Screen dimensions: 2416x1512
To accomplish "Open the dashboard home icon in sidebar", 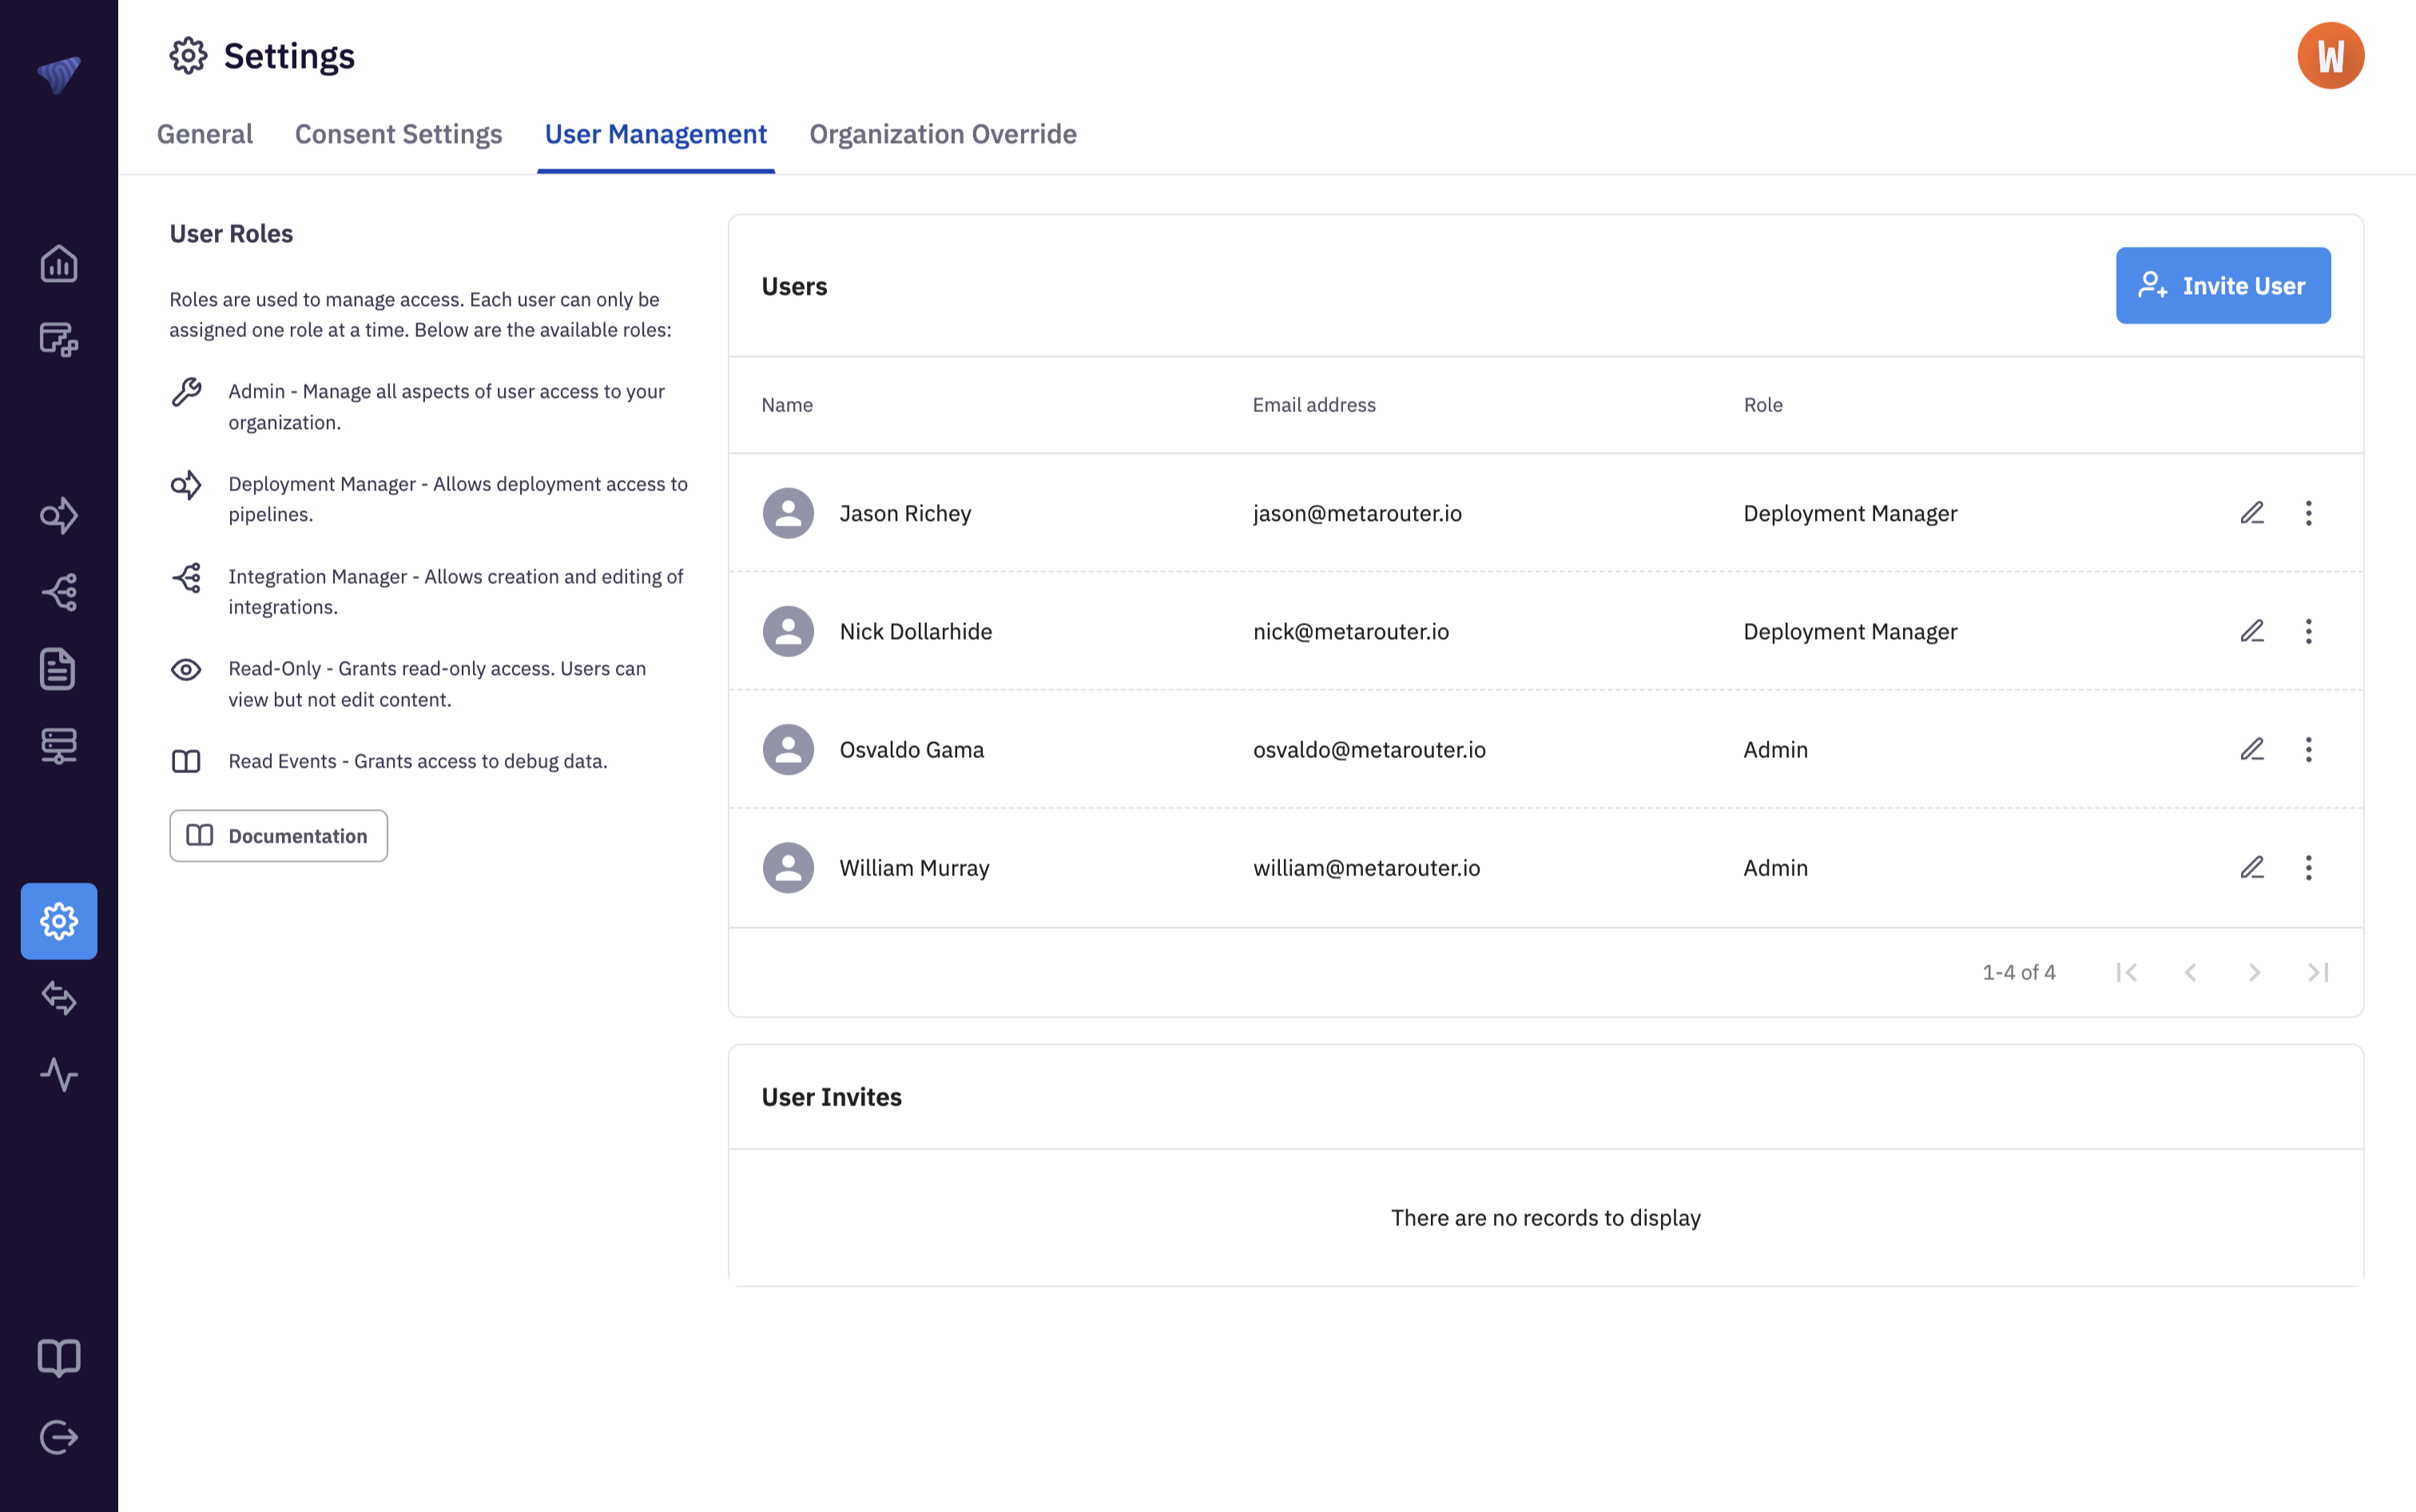I will [x=59, y=264].
